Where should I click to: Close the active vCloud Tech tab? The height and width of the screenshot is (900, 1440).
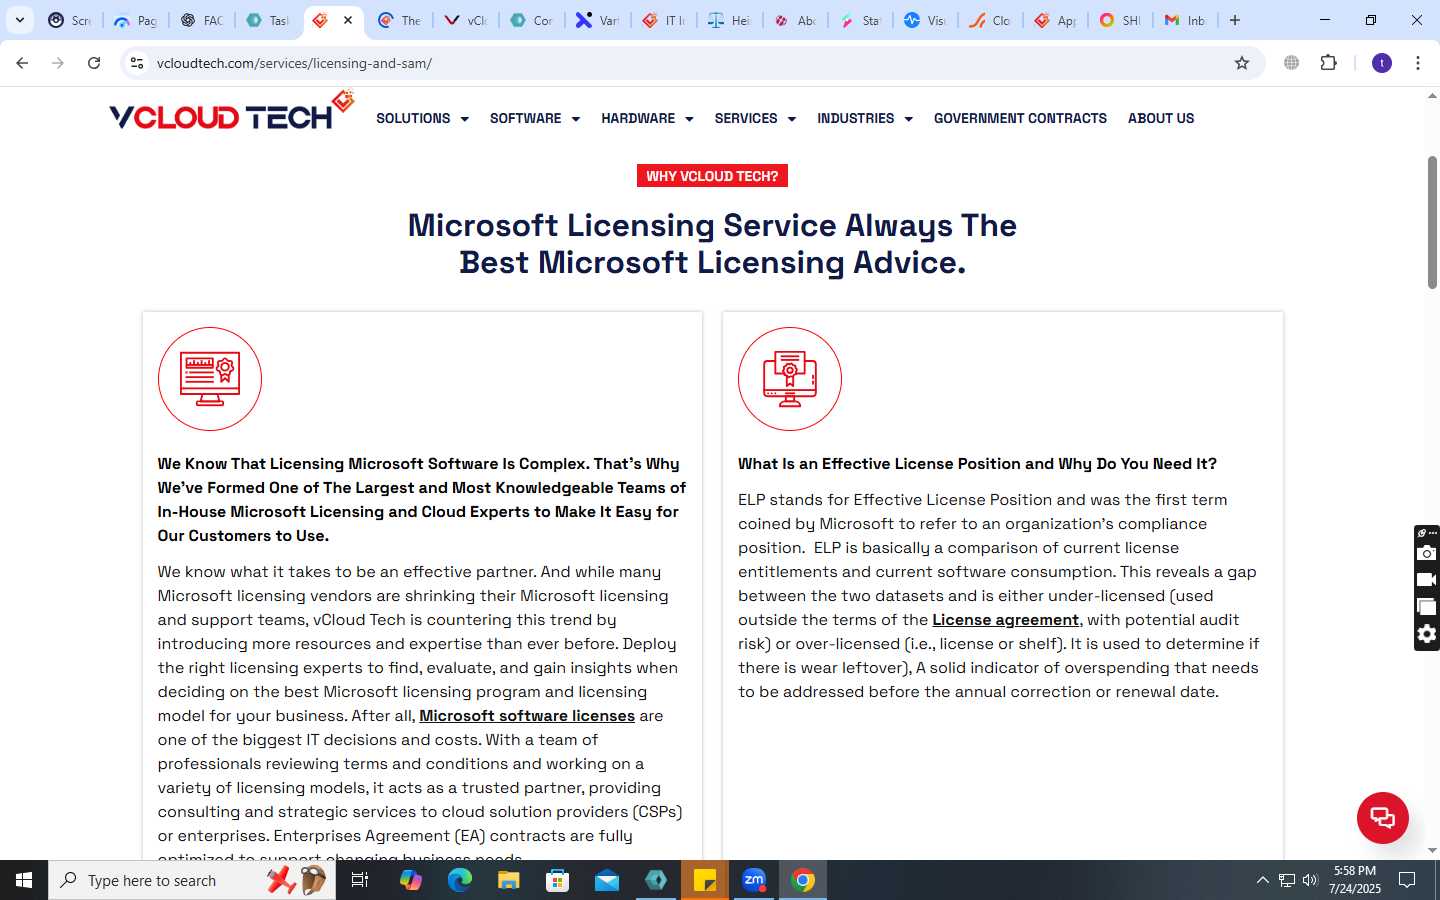[348, 20]
